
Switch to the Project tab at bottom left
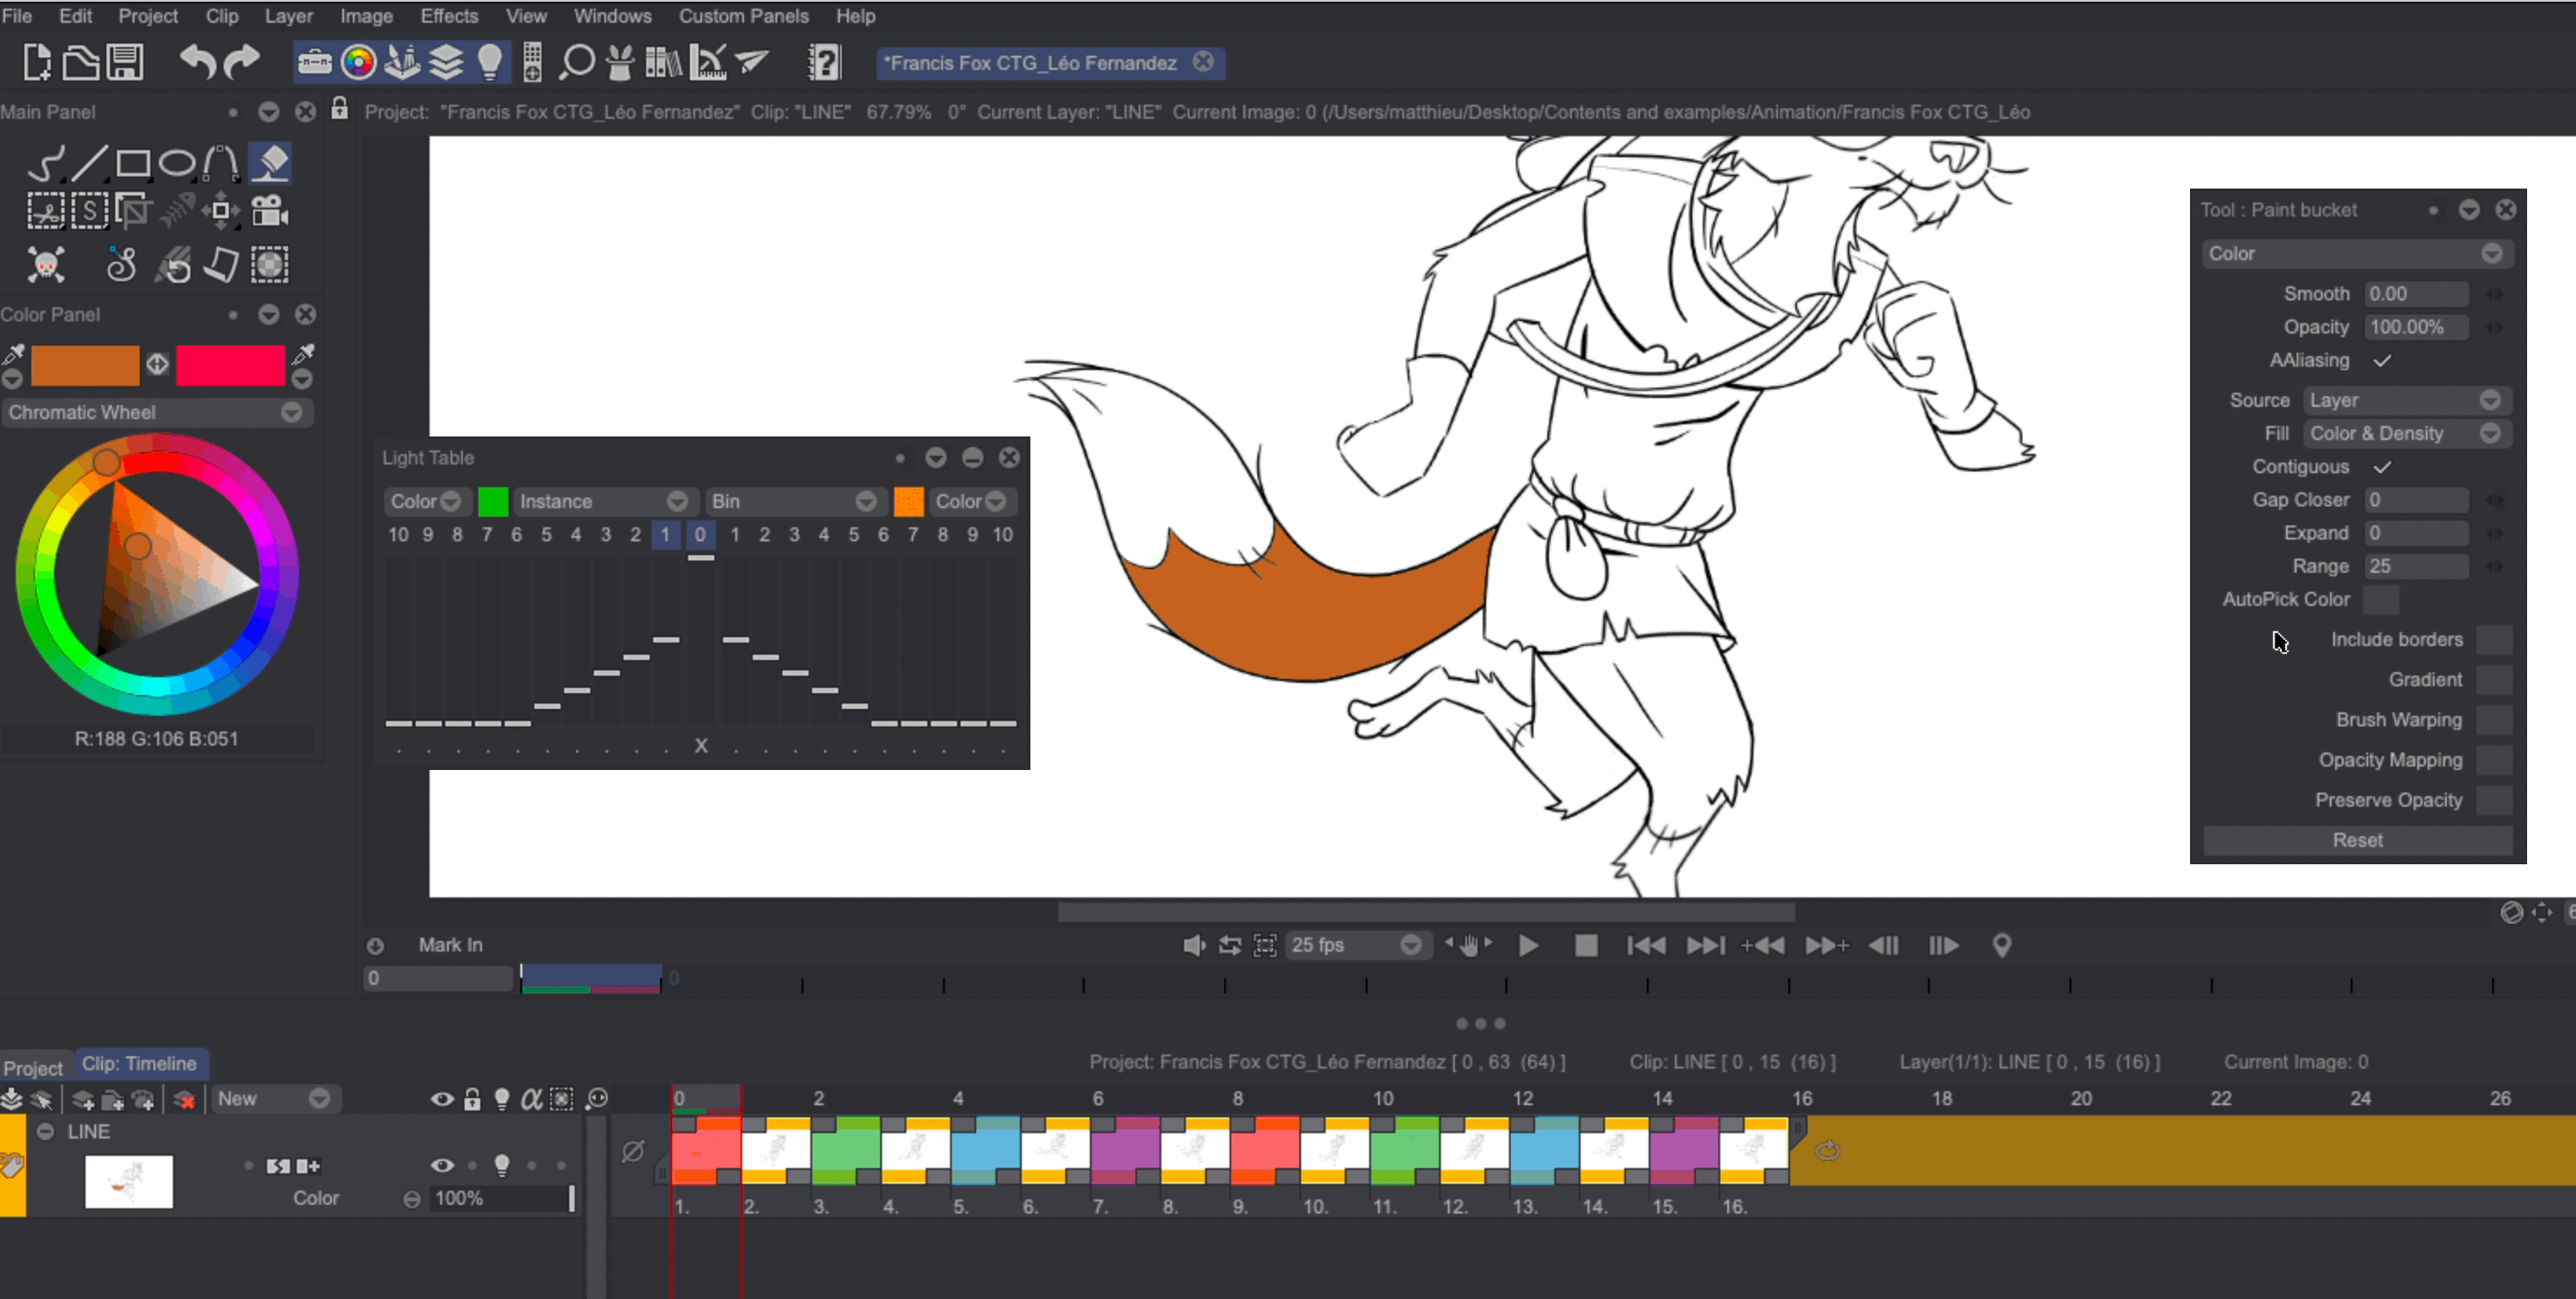pos(34,1068)
